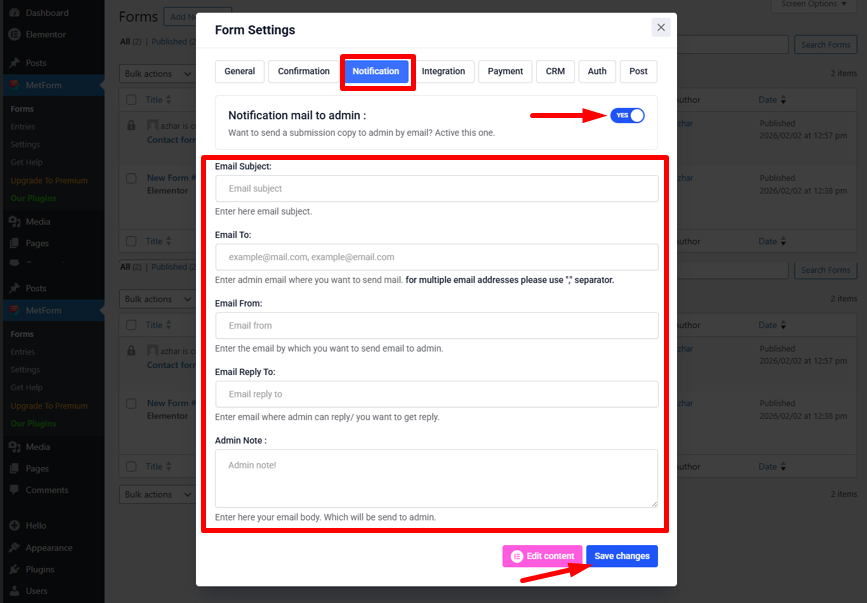Click inside the Email To field
The image size is (867, 603).
pos(436,257)
